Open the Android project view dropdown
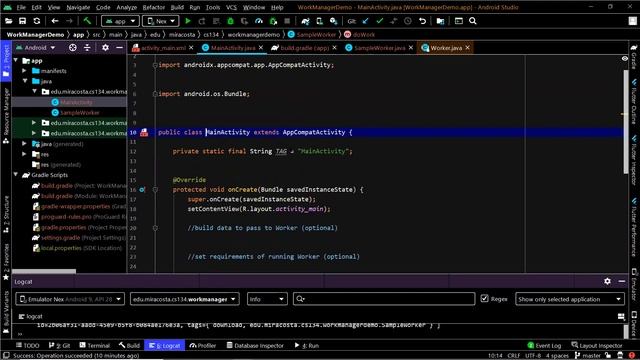This screenshot has height=360, width=640. pyautogui.click(x=36, y=48)
